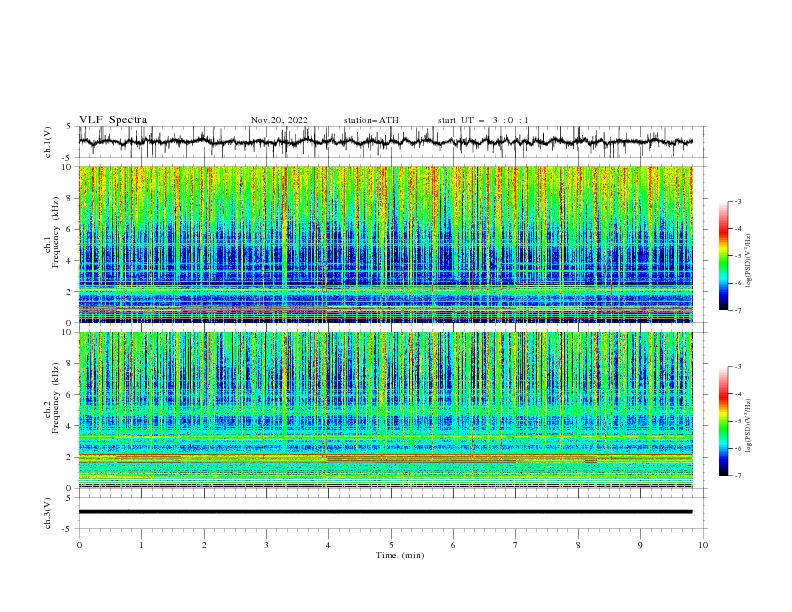Click the "-3" value on ch.1 colorbar
This screenshot has height=612, width=792.
[x=737, y=201]
